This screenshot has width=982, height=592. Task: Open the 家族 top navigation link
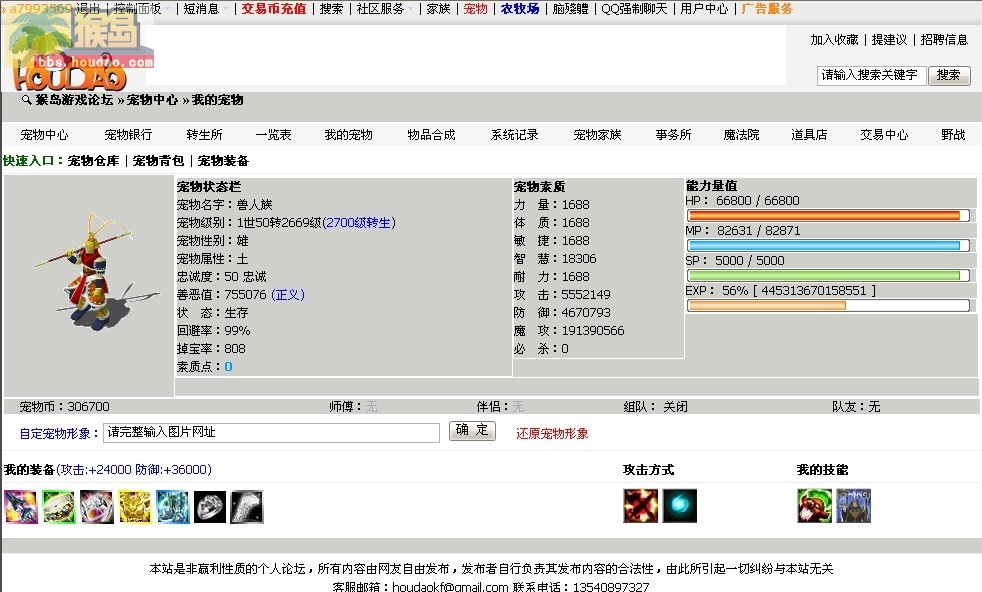[x=438, y=9]
